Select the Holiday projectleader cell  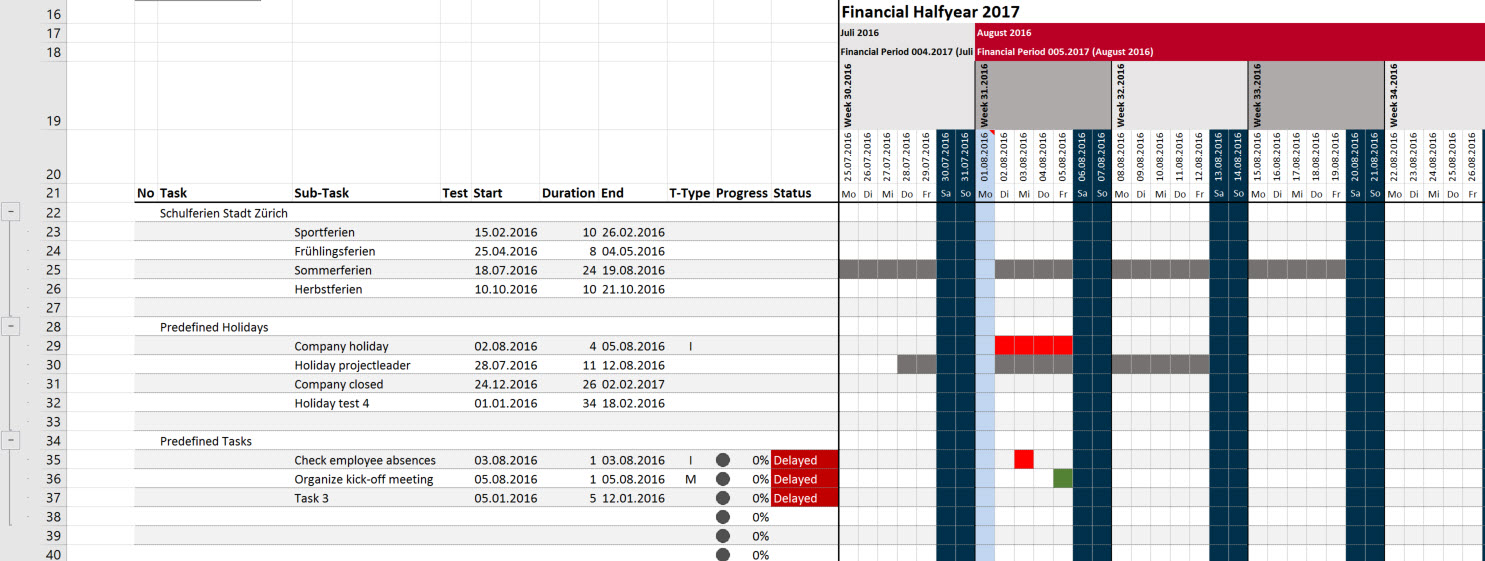[x=352, y=365]
